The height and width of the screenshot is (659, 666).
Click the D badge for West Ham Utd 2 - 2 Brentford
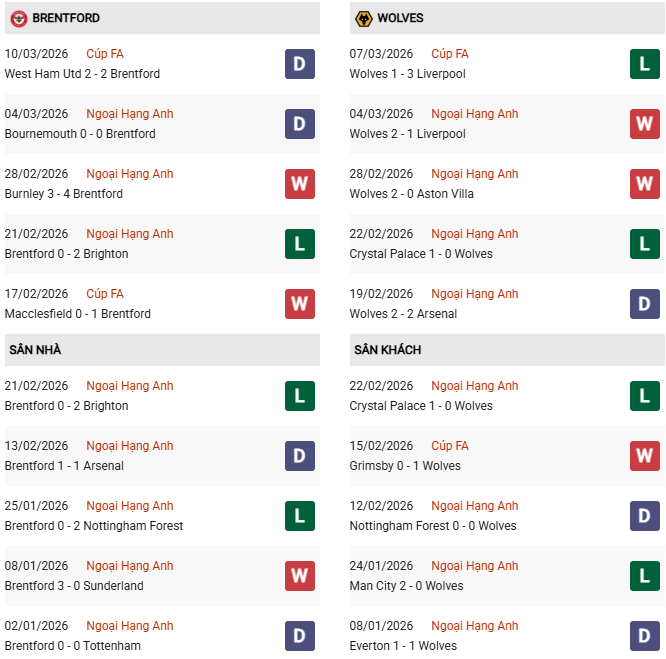(x=299, y=64)
